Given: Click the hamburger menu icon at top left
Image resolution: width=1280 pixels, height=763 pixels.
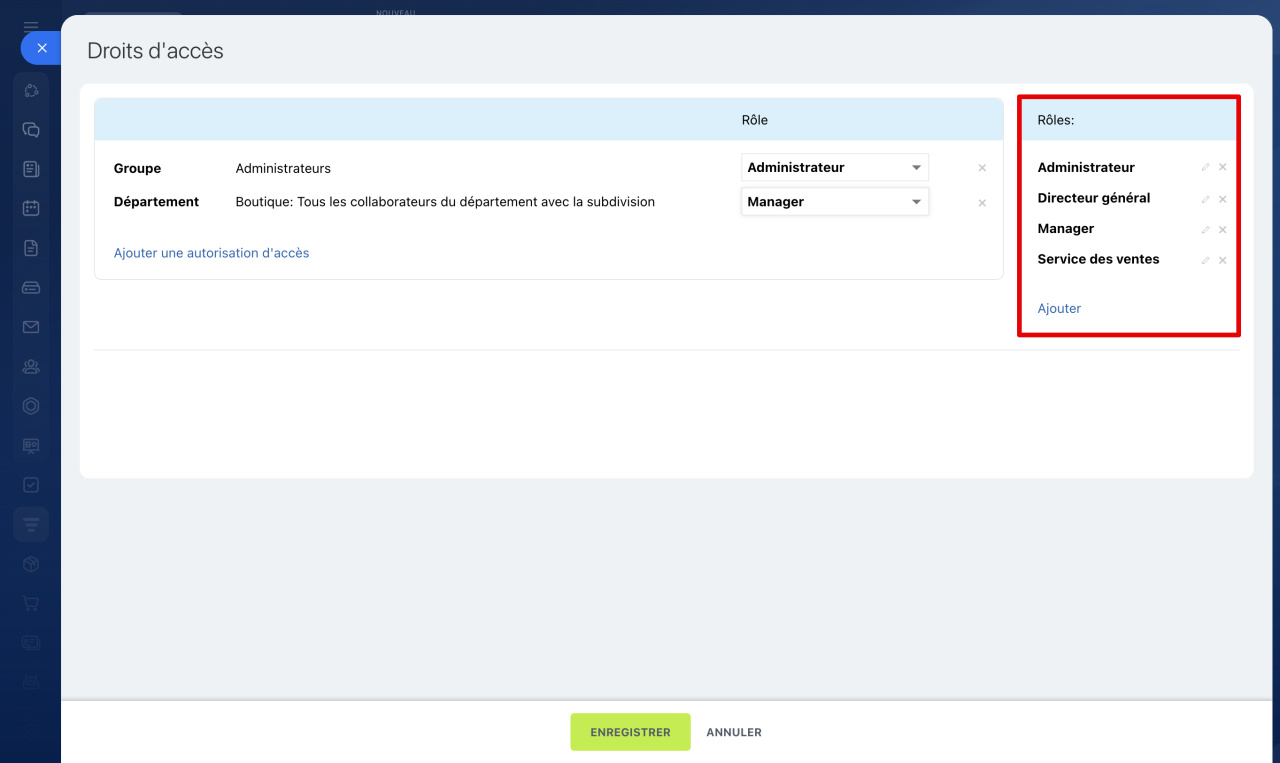Looking at the screenshot, I should 31,27.
